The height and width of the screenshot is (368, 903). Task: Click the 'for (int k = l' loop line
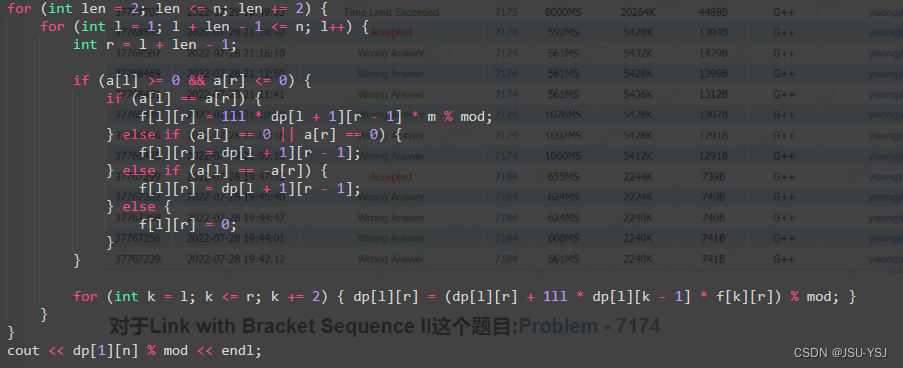pos(465,297)
